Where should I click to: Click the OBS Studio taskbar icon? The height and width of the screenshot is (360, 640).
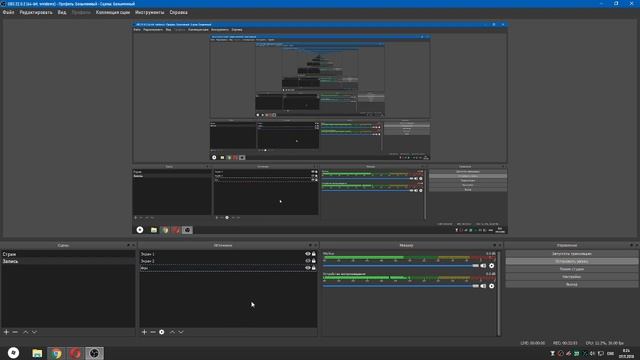94,353
